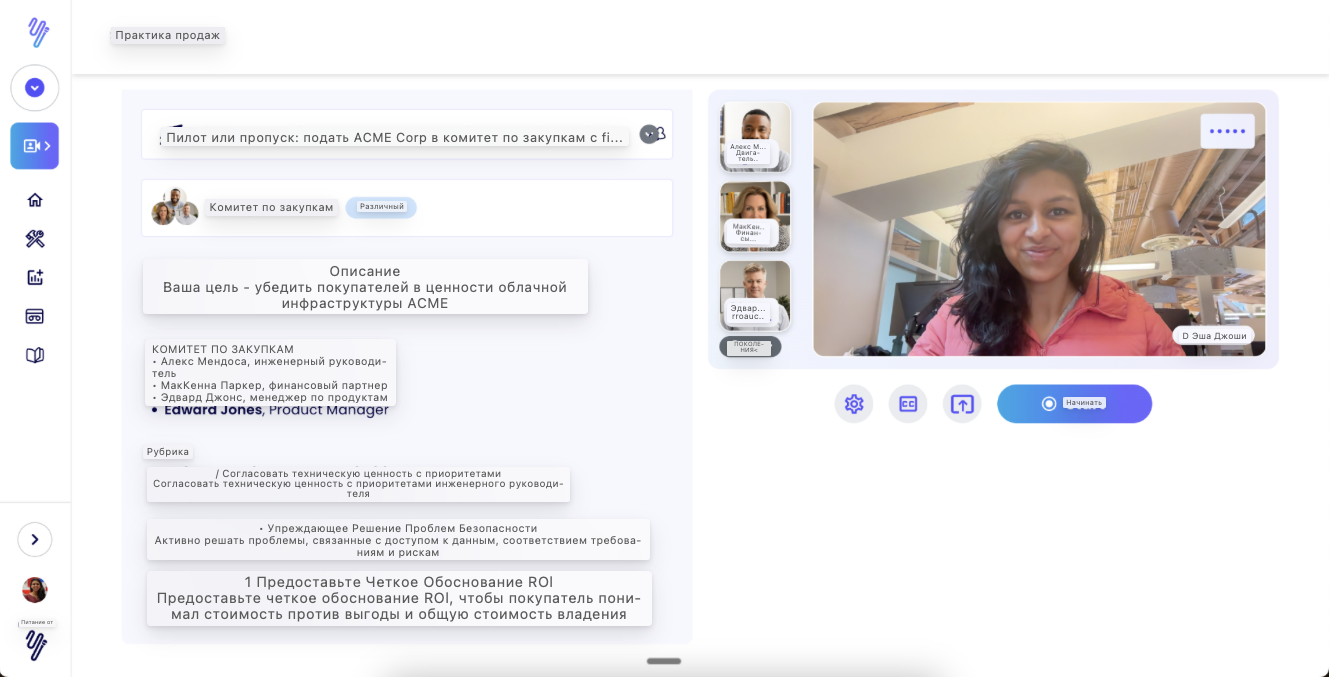The height and width of the screenshot is (700, 1329).
Task: Expand the sidebar with the arrow chevron
Action: pyautogui.click(x=35, y=539)
